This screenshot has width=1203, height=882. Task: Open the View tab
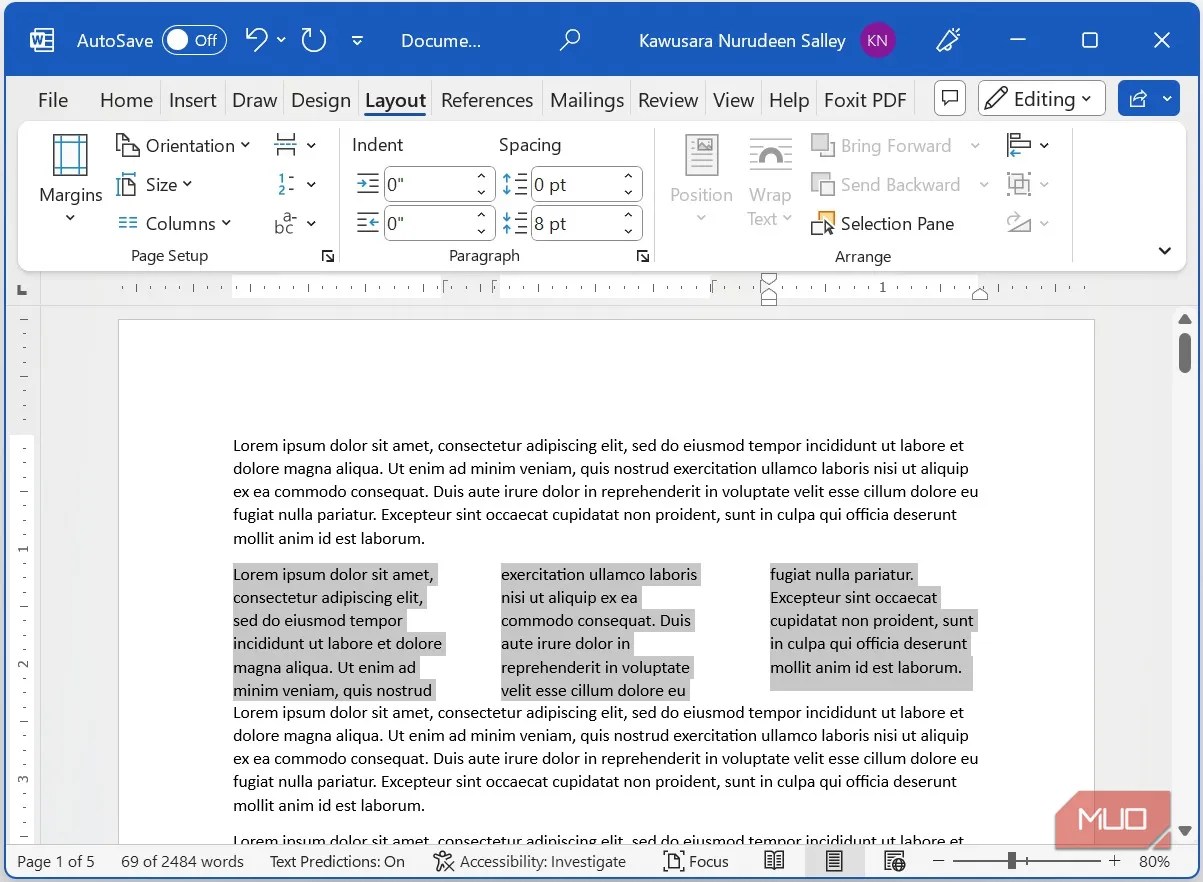733,100
